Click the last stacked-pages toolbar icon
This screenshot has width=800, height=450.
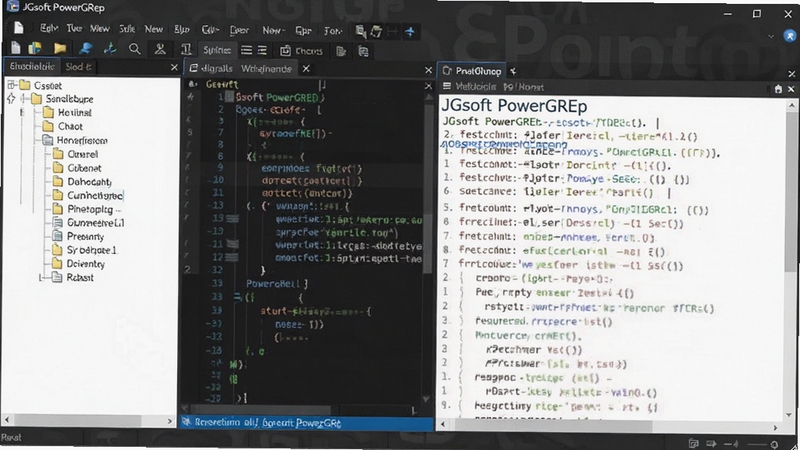coord(363,51)
